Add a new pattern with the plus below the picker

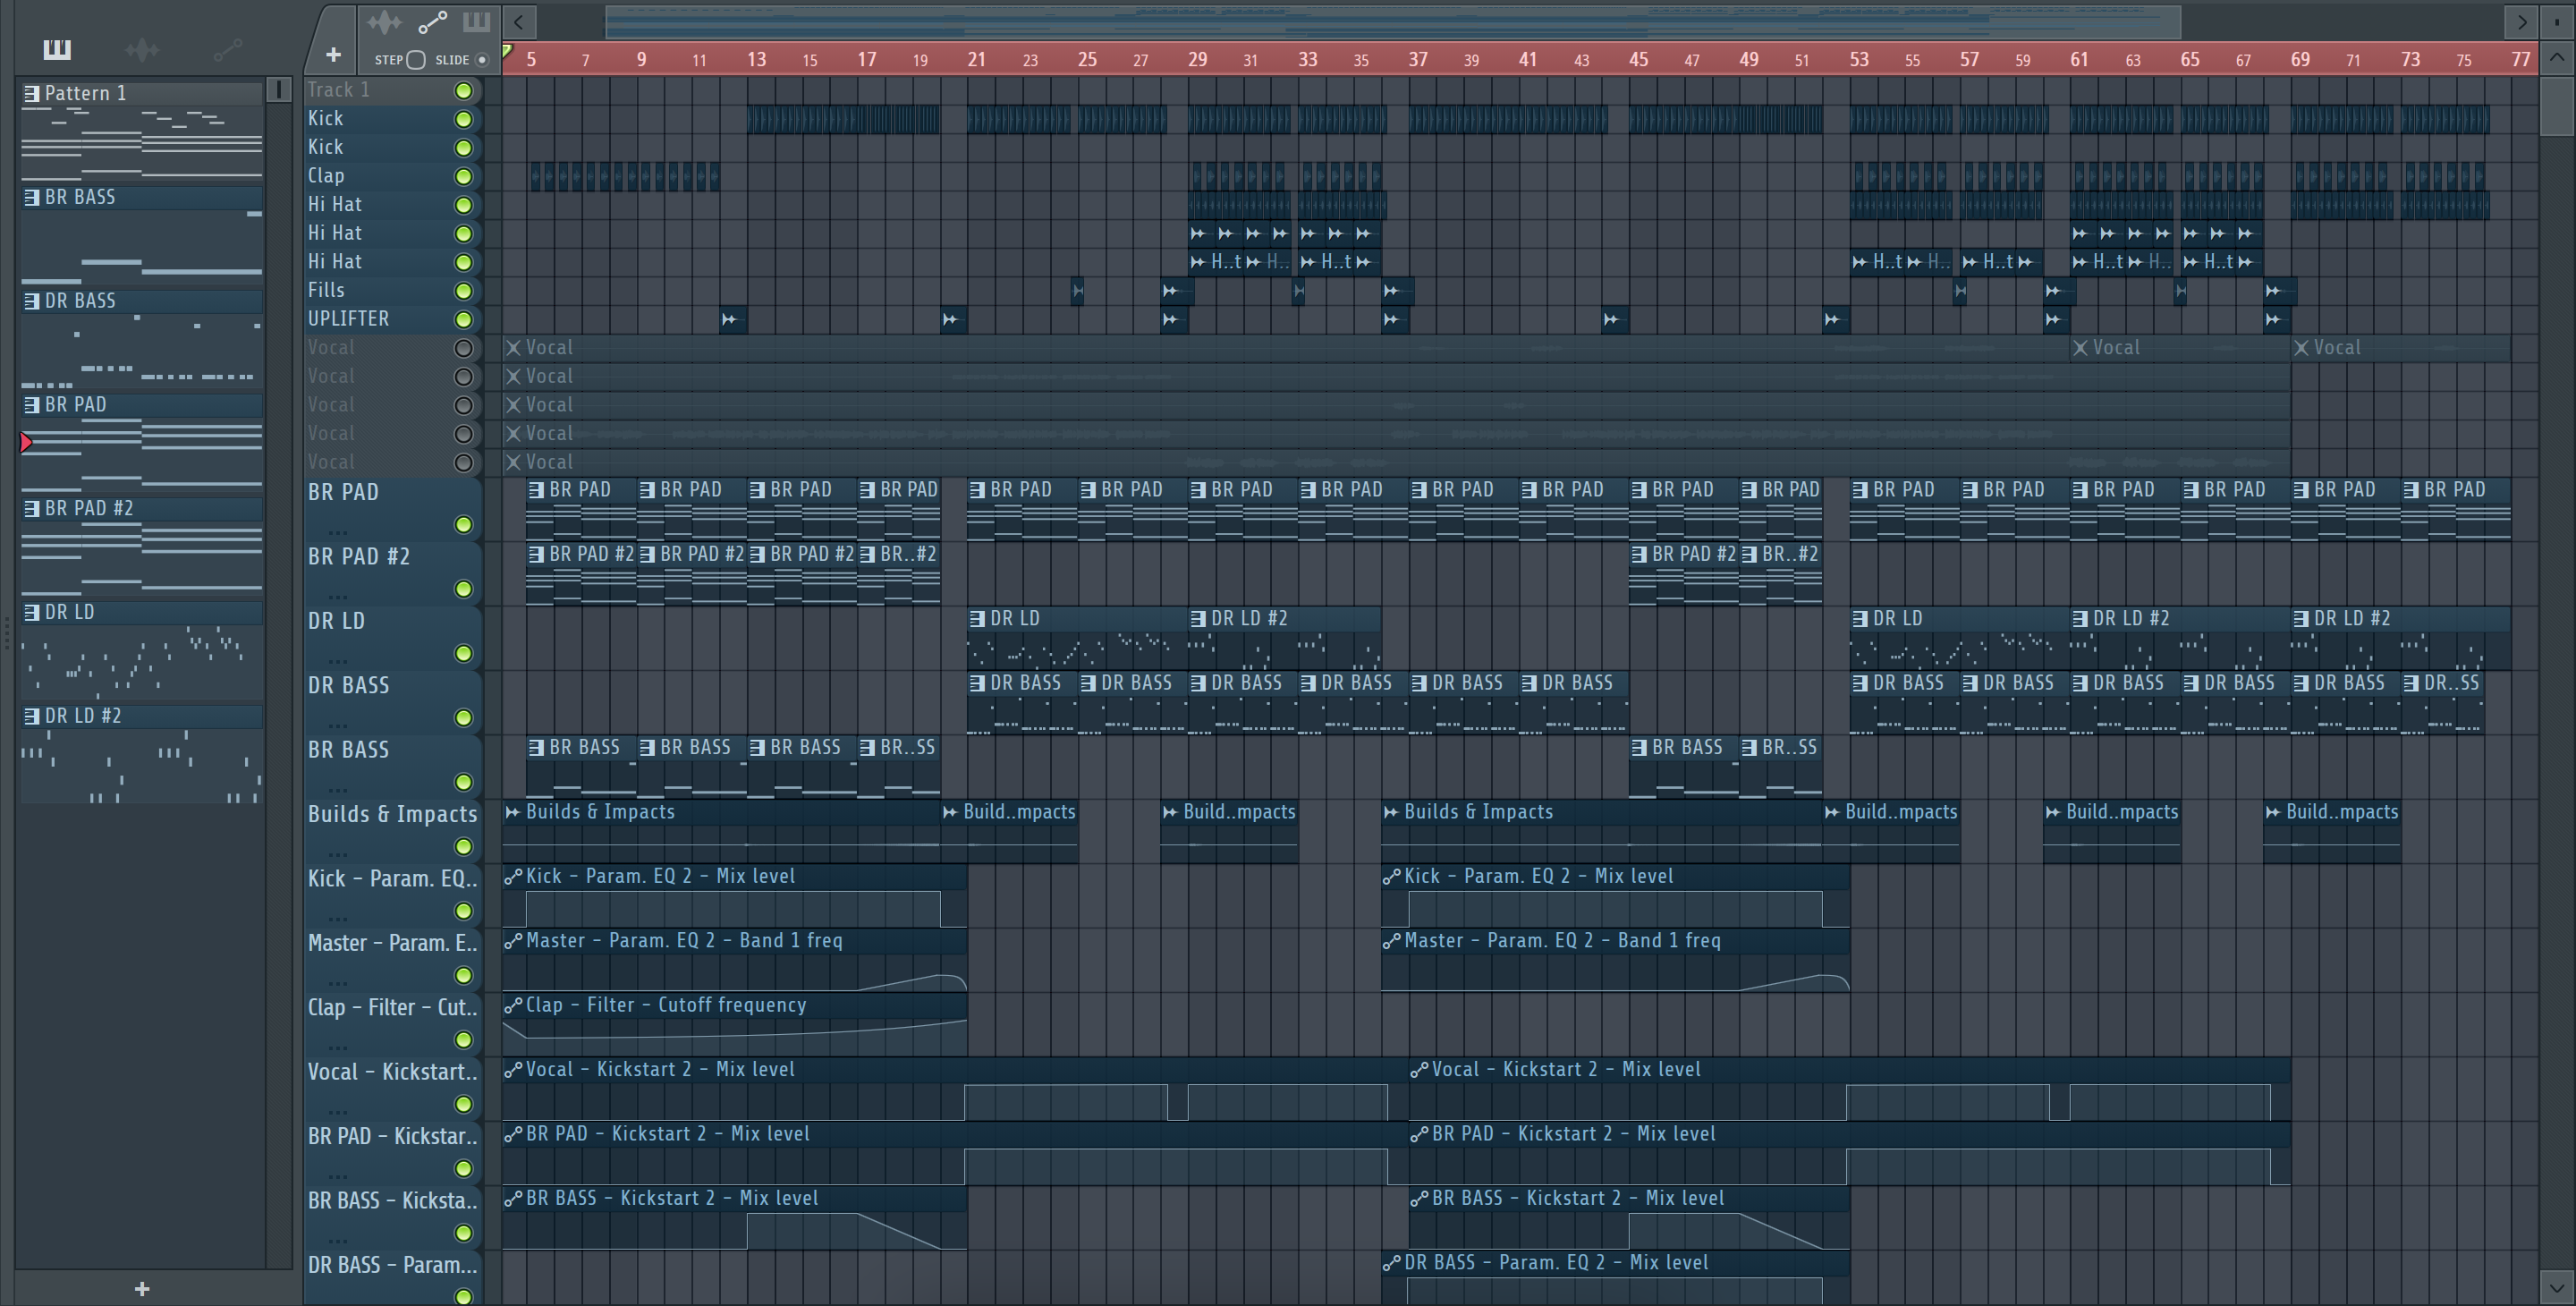click(142, 1289)
